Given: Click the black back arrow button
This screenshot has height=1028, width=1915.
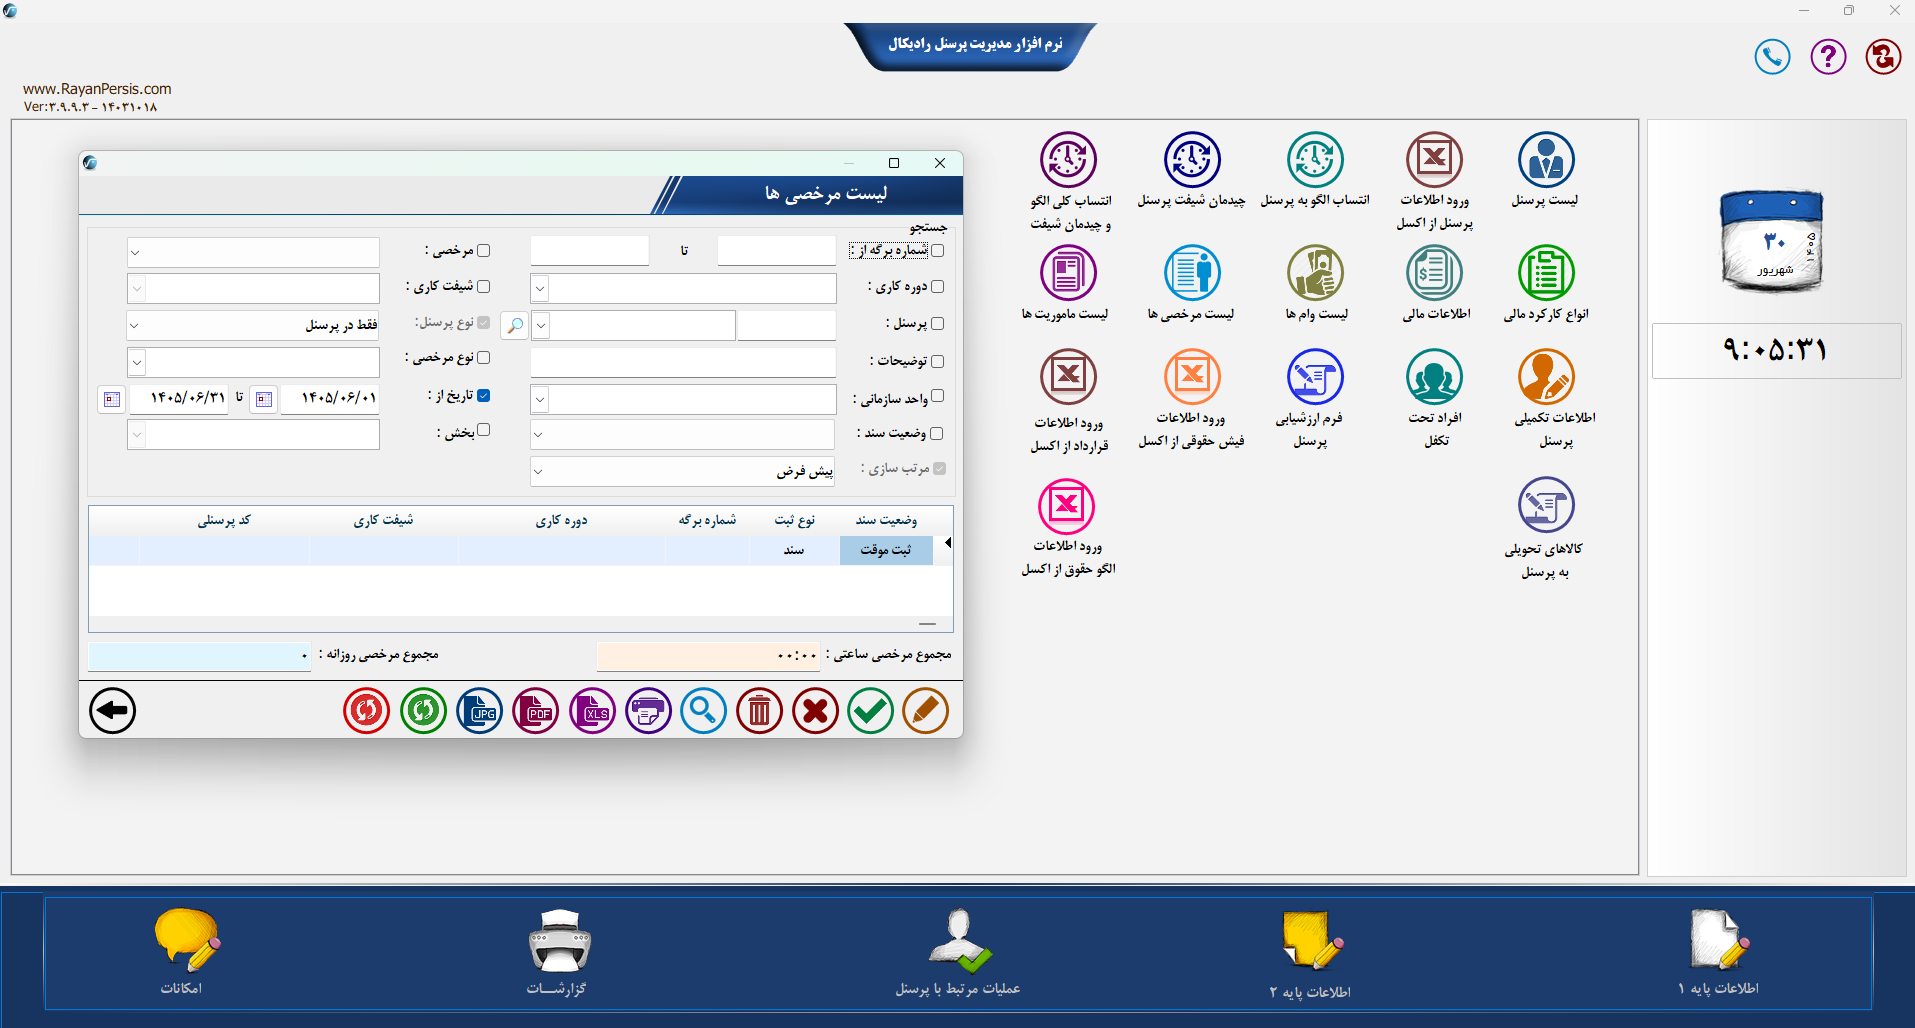Looking at the screenshot, I should (112, 711).
